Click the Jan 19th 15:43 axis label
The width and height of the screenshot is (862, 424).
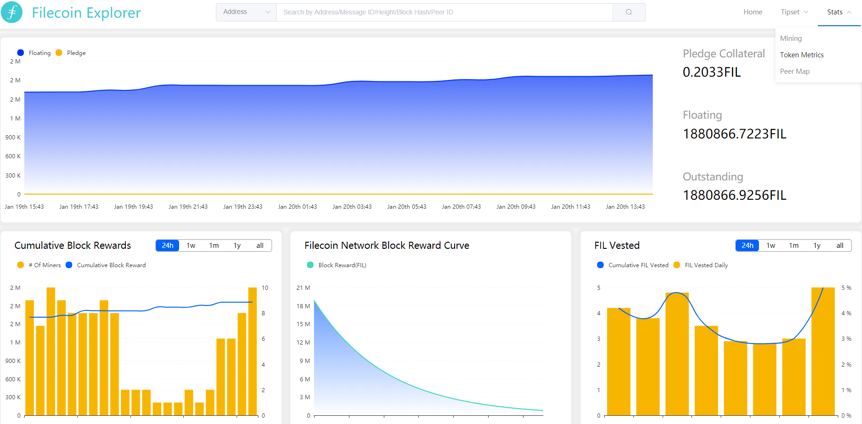point(24,207)
